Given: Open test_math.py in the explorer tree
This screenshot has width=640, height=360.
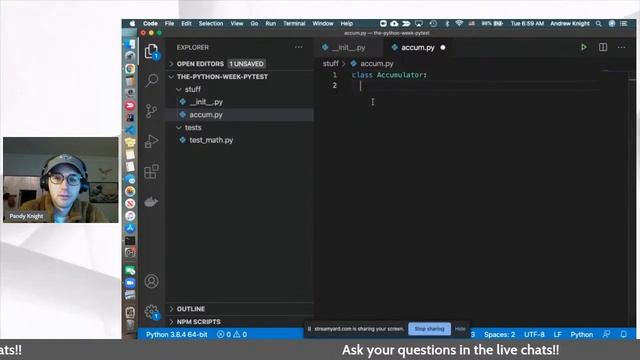Looking at the screenshot, I should pos(211,140).
